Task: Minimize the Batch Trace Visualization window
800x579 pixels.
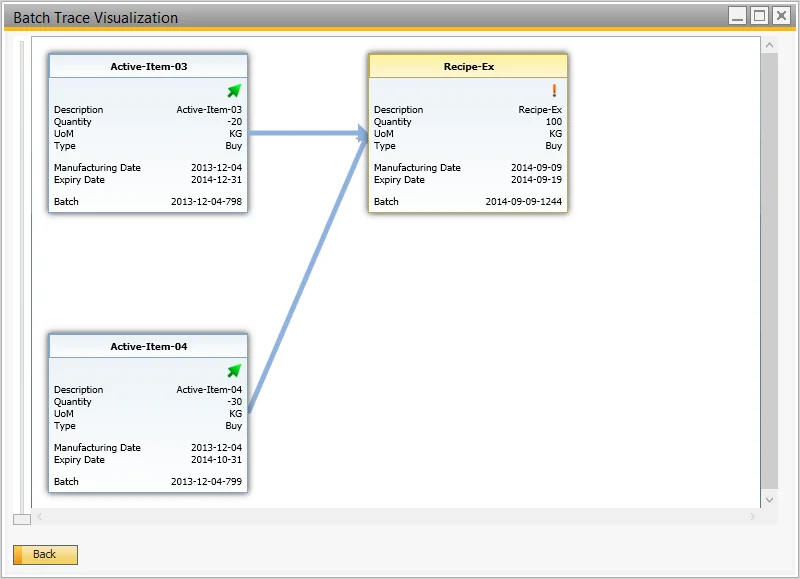Action: 737,16
